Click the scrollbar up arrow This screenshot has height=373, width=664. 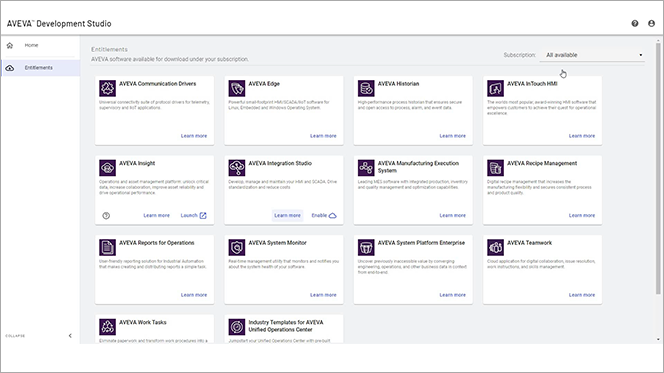(x=658, y=40)
